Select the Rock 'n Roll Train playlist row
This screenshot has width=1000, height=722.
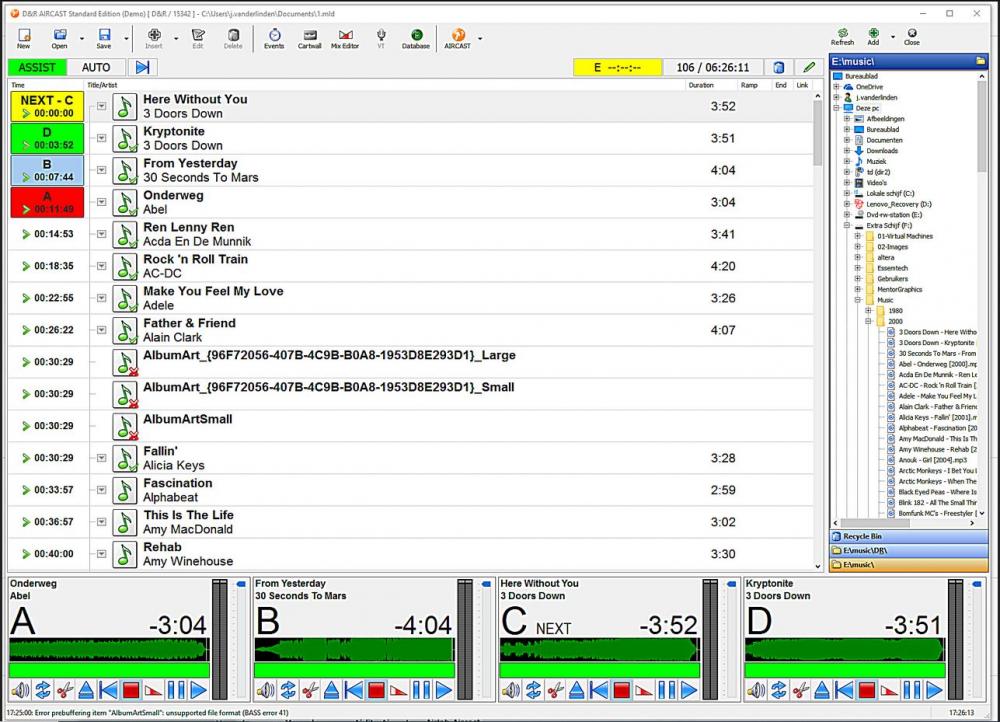pos(411,266)
